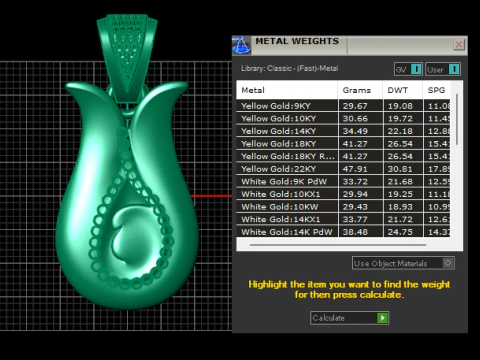This screenshot has height=360, width=480.
Task: Click grams value 29.43
Action: (355, 207)
